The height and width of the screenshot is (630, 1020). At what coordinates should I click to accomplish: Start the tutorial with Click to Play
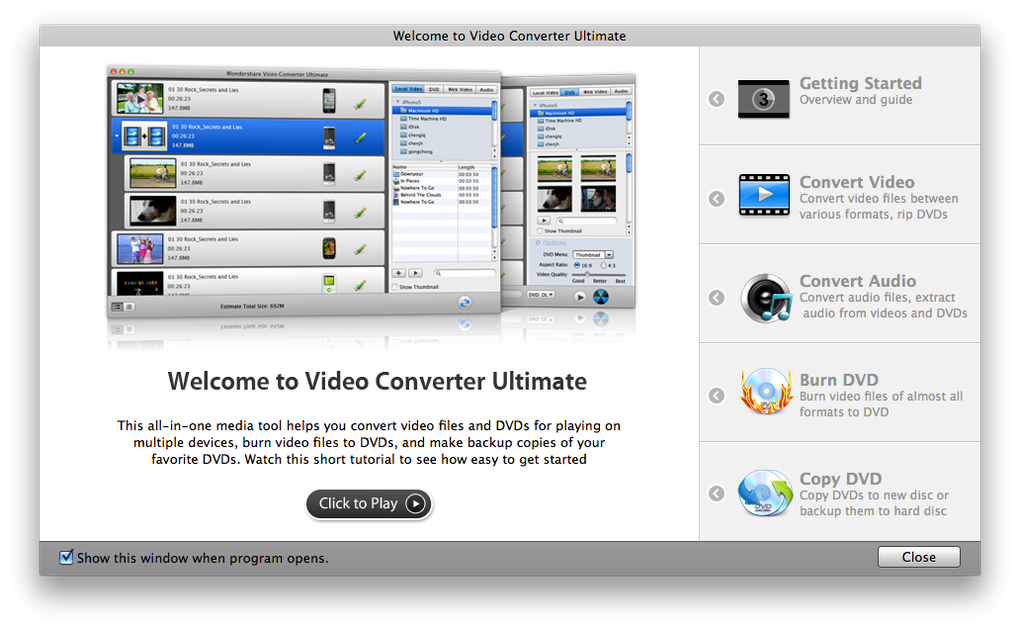tap(369, 504)
